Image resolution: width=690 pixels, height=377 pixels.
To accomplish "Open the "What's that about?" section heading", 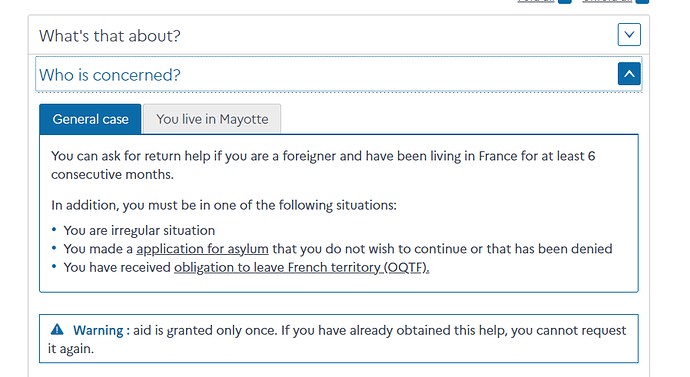I will [x=110, y=36].
